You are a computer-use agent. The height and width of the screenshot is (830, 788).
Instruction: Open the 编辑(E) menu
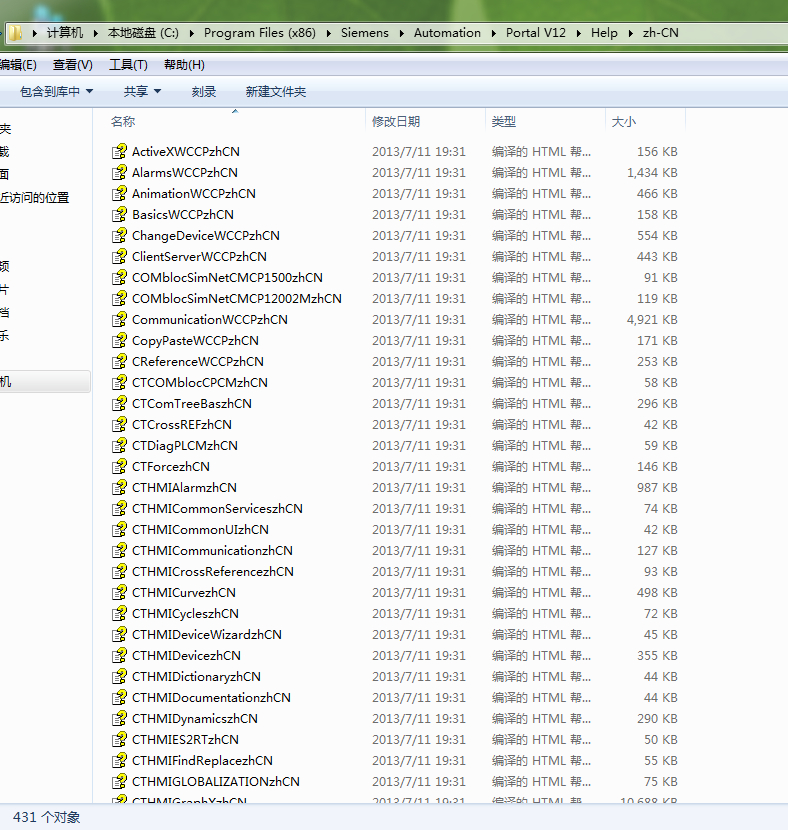(18, 65)
